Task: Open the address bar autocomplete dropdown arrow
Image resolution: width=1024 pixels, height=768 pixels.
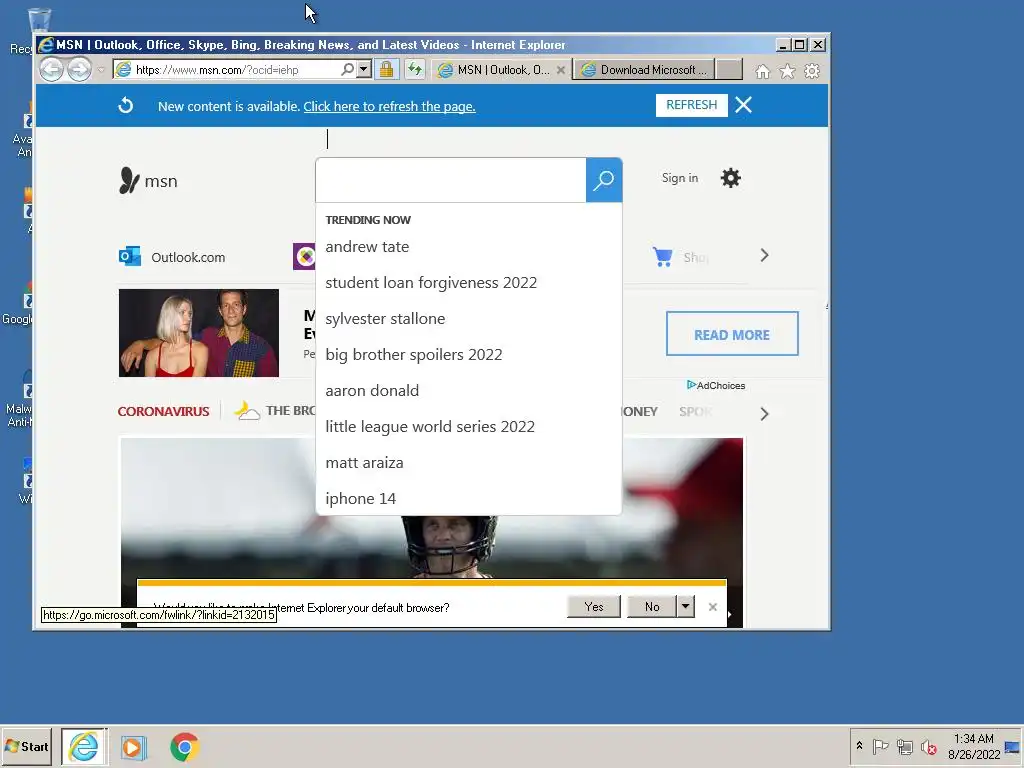Action: coord(364,69)
